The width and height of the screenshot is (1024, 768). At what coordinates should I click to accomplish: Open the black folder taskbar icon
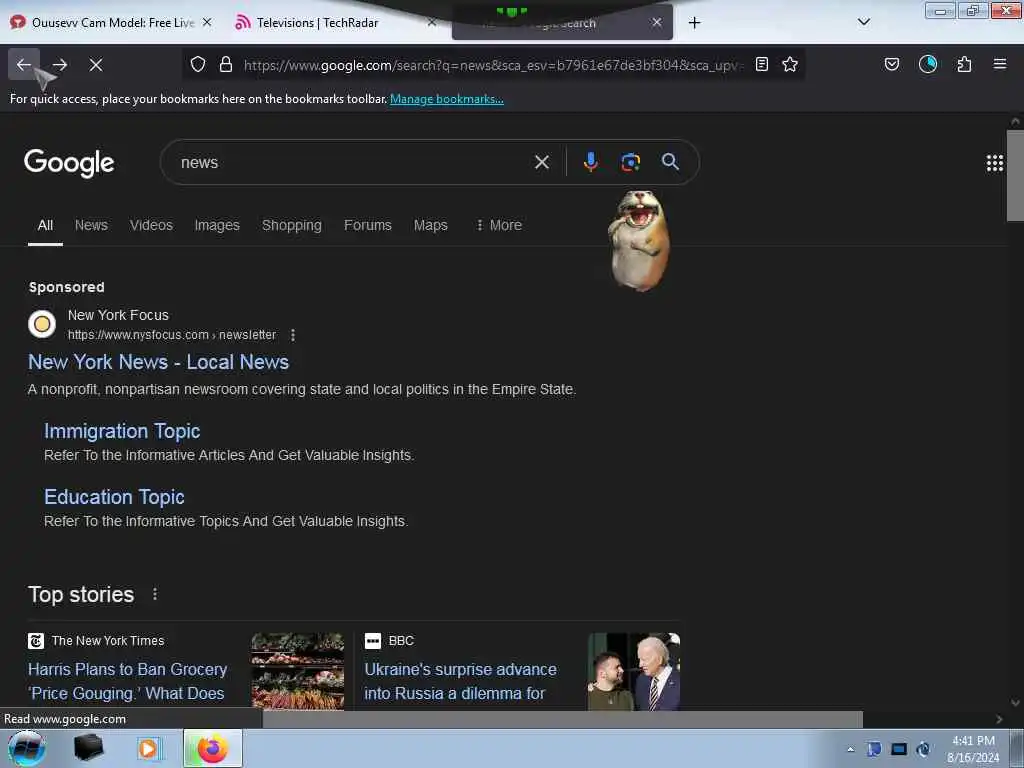[89, 748]
